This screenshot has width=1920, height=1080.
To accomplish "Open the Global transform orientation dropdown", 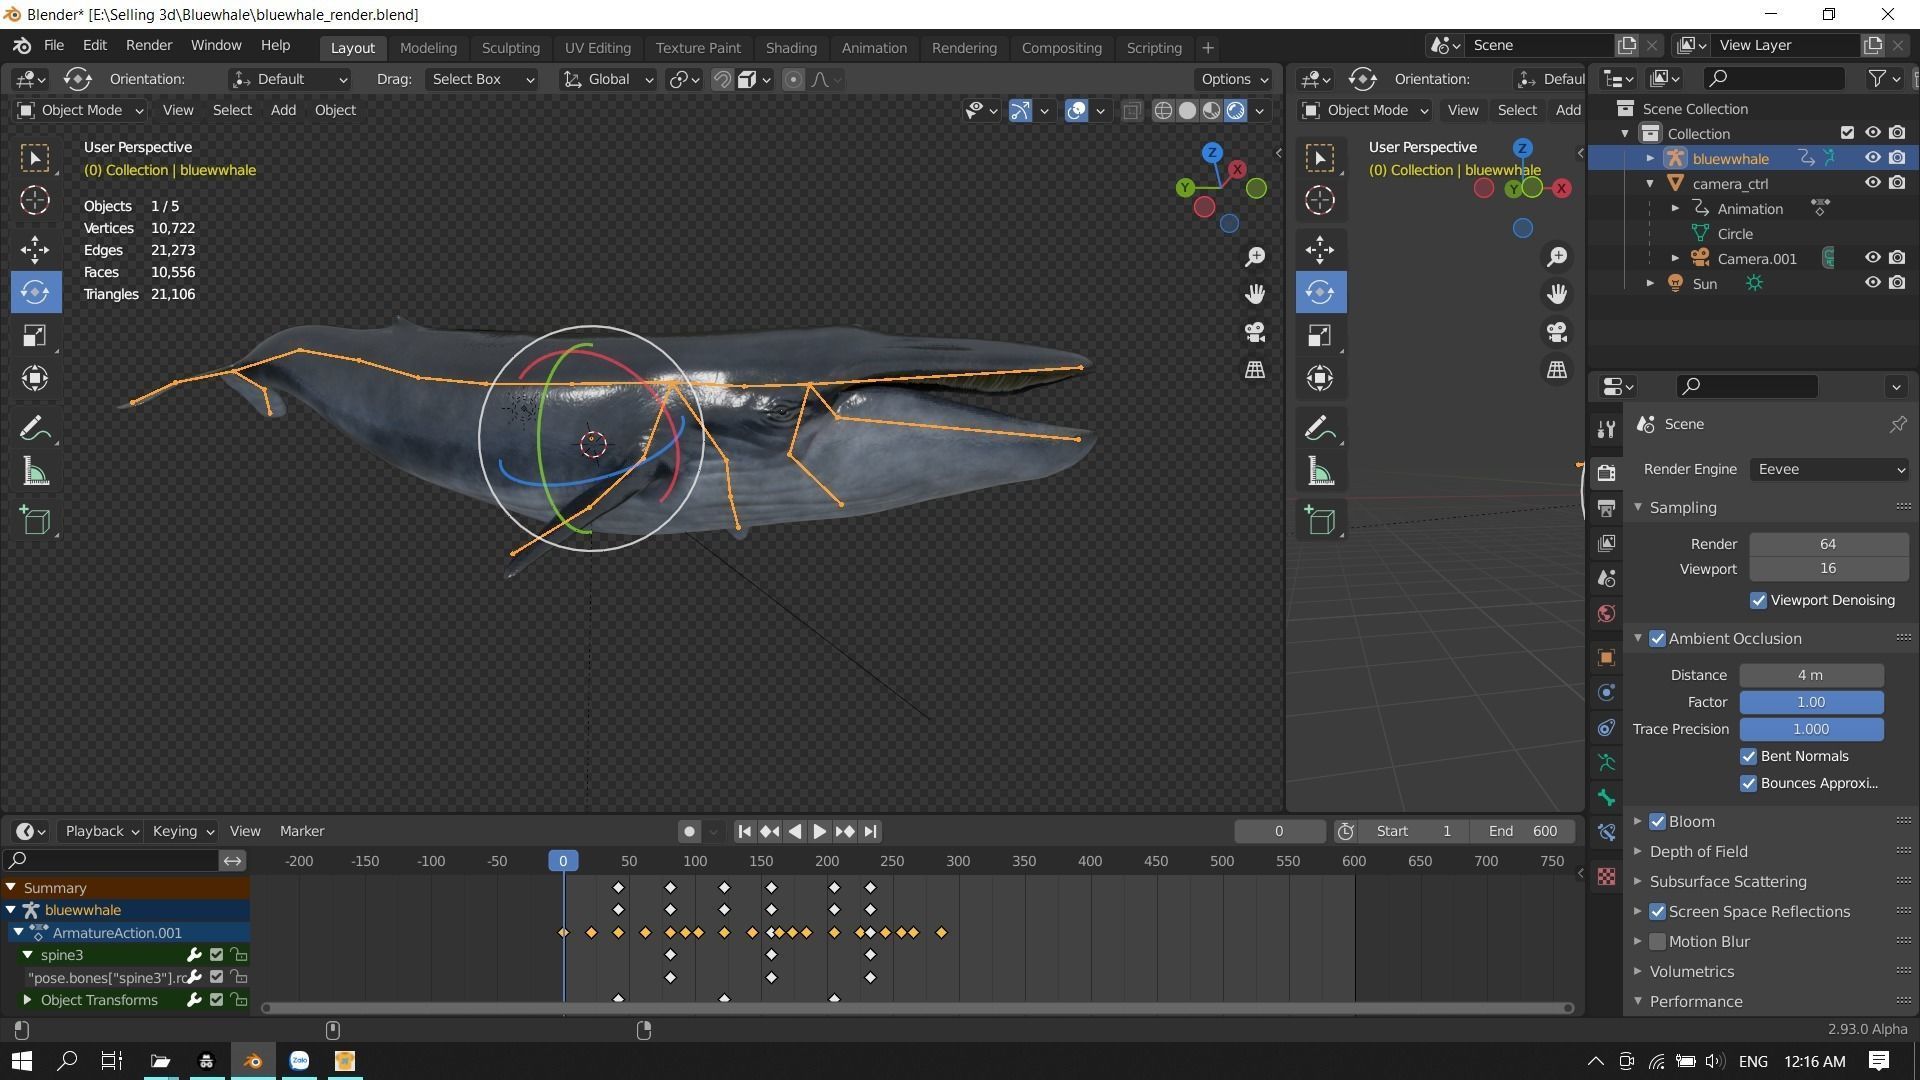I will (607, 79).
